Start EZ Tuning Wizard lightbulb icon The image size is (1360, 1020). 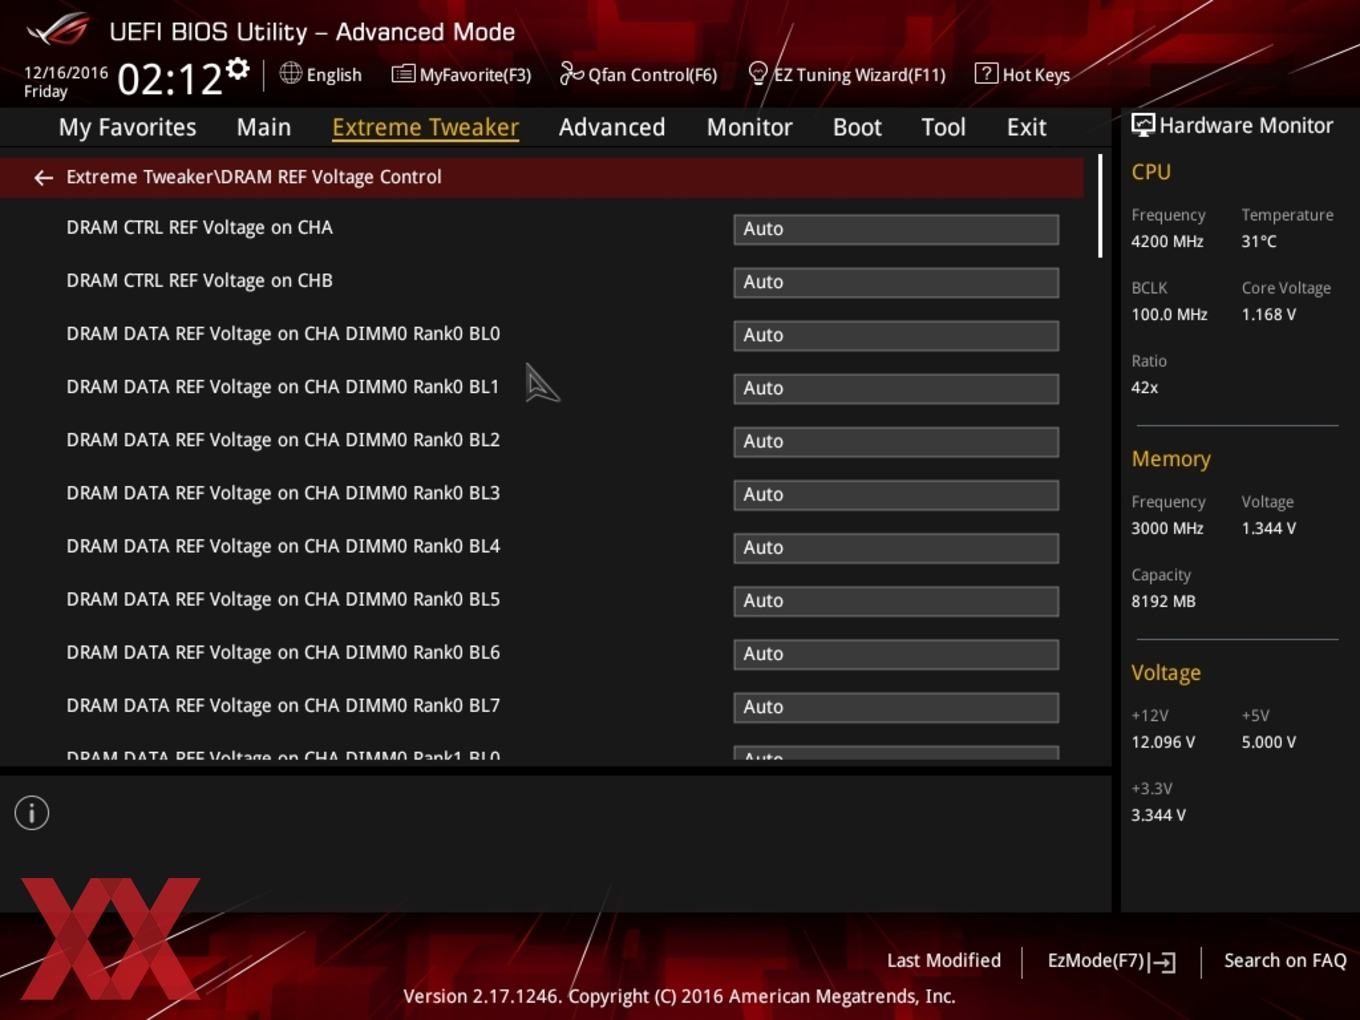pos(758,73)
